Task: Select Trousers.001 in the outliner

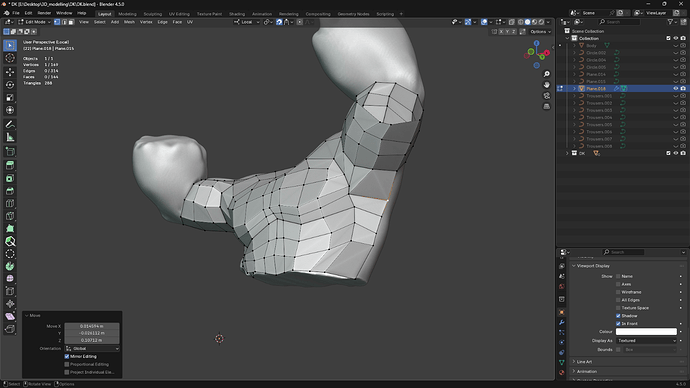Action: coord(599,96)
